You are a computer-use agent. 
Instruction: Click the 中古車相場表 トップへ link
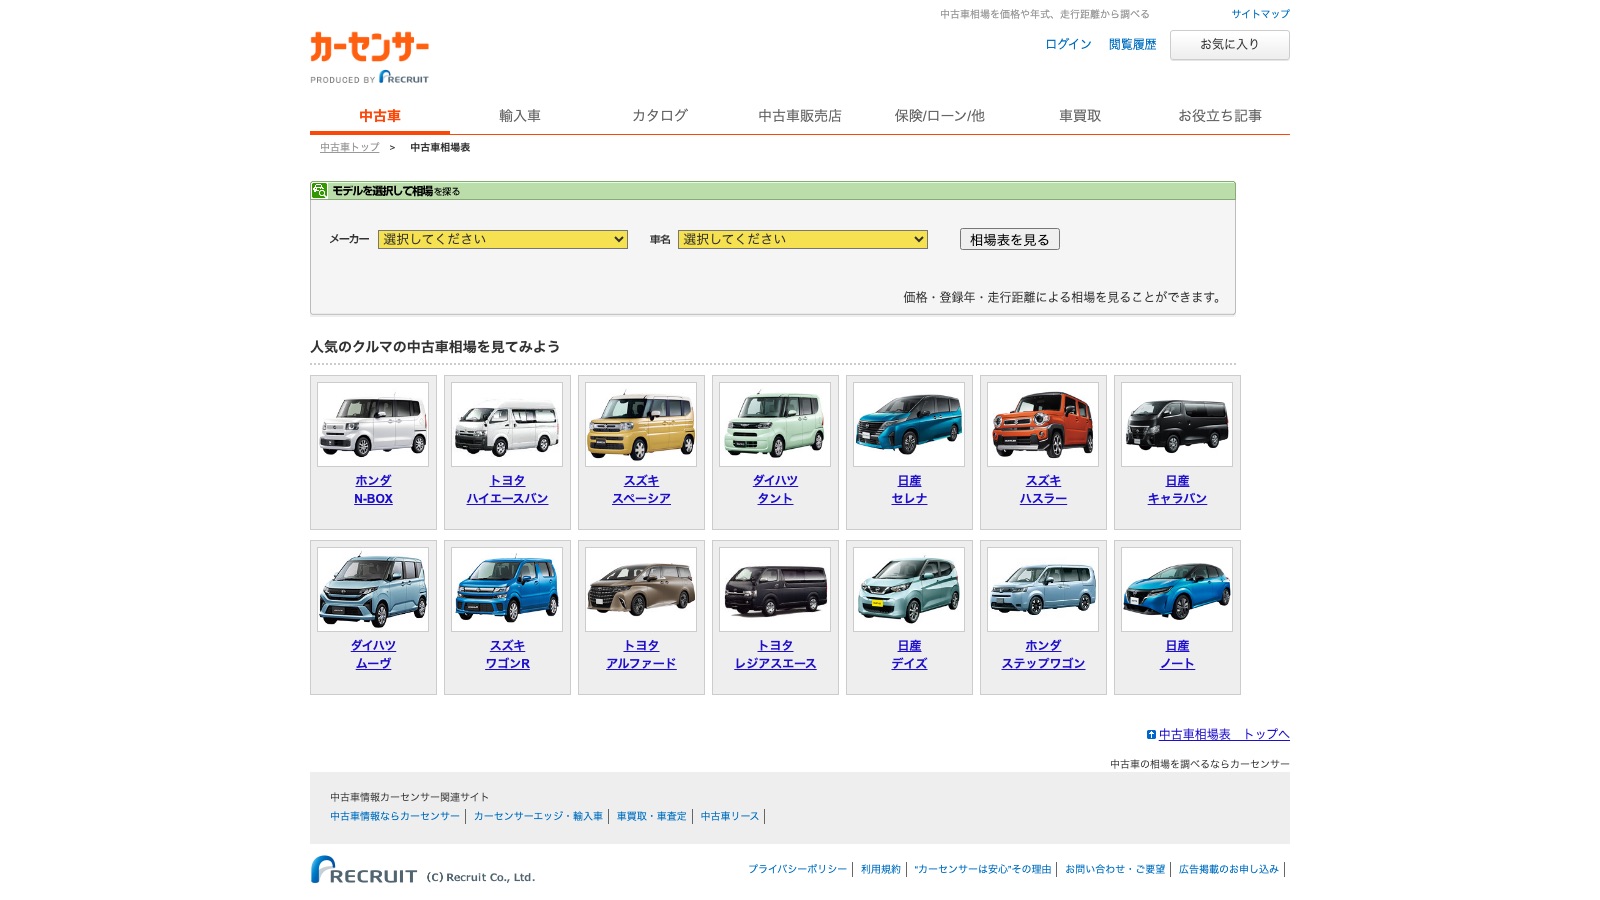(x=1224, y=735)
